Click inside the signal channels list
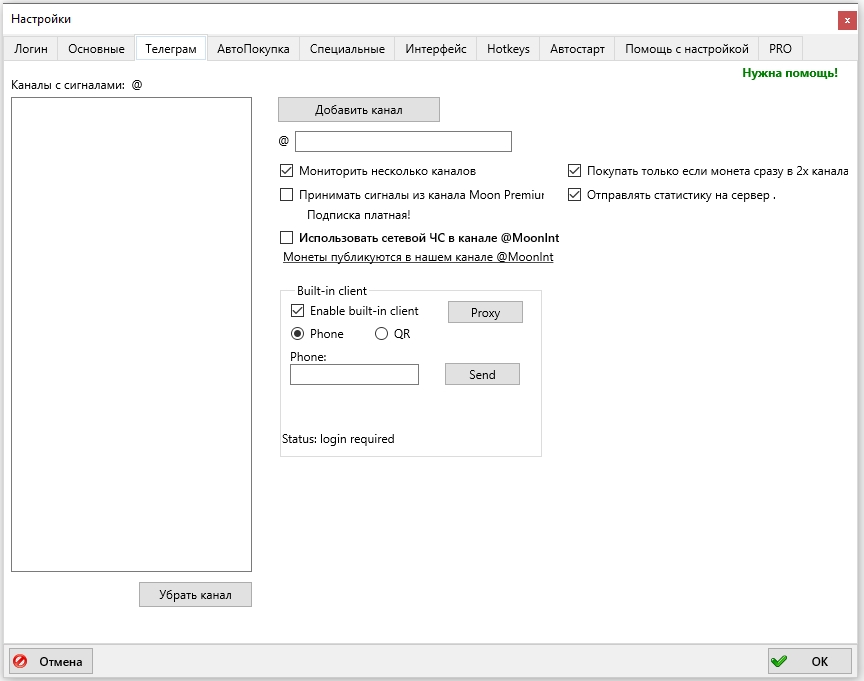This screenshot has width=864, height=681. [131, 334]
